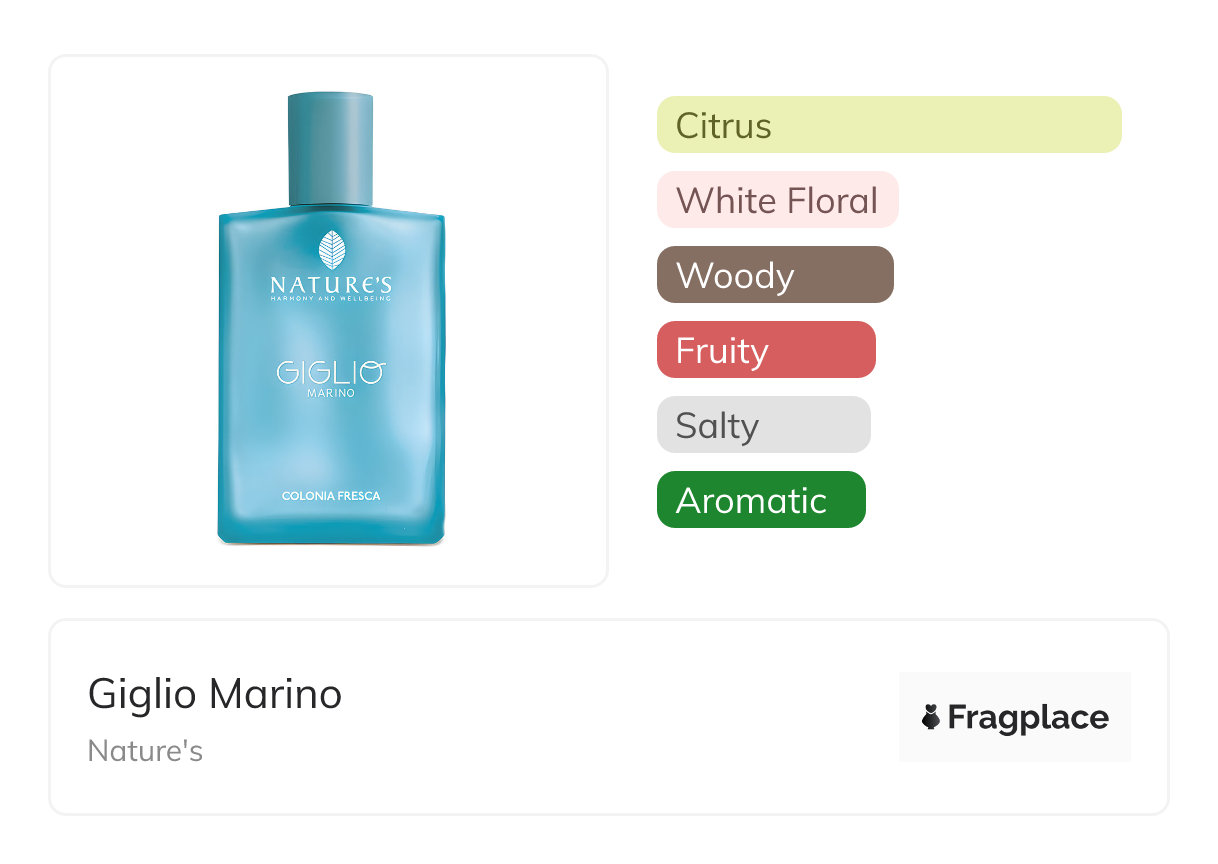Click the MARINO word under GIGLIO
This screenshot has width=1218, height=864.
point(330,393)
